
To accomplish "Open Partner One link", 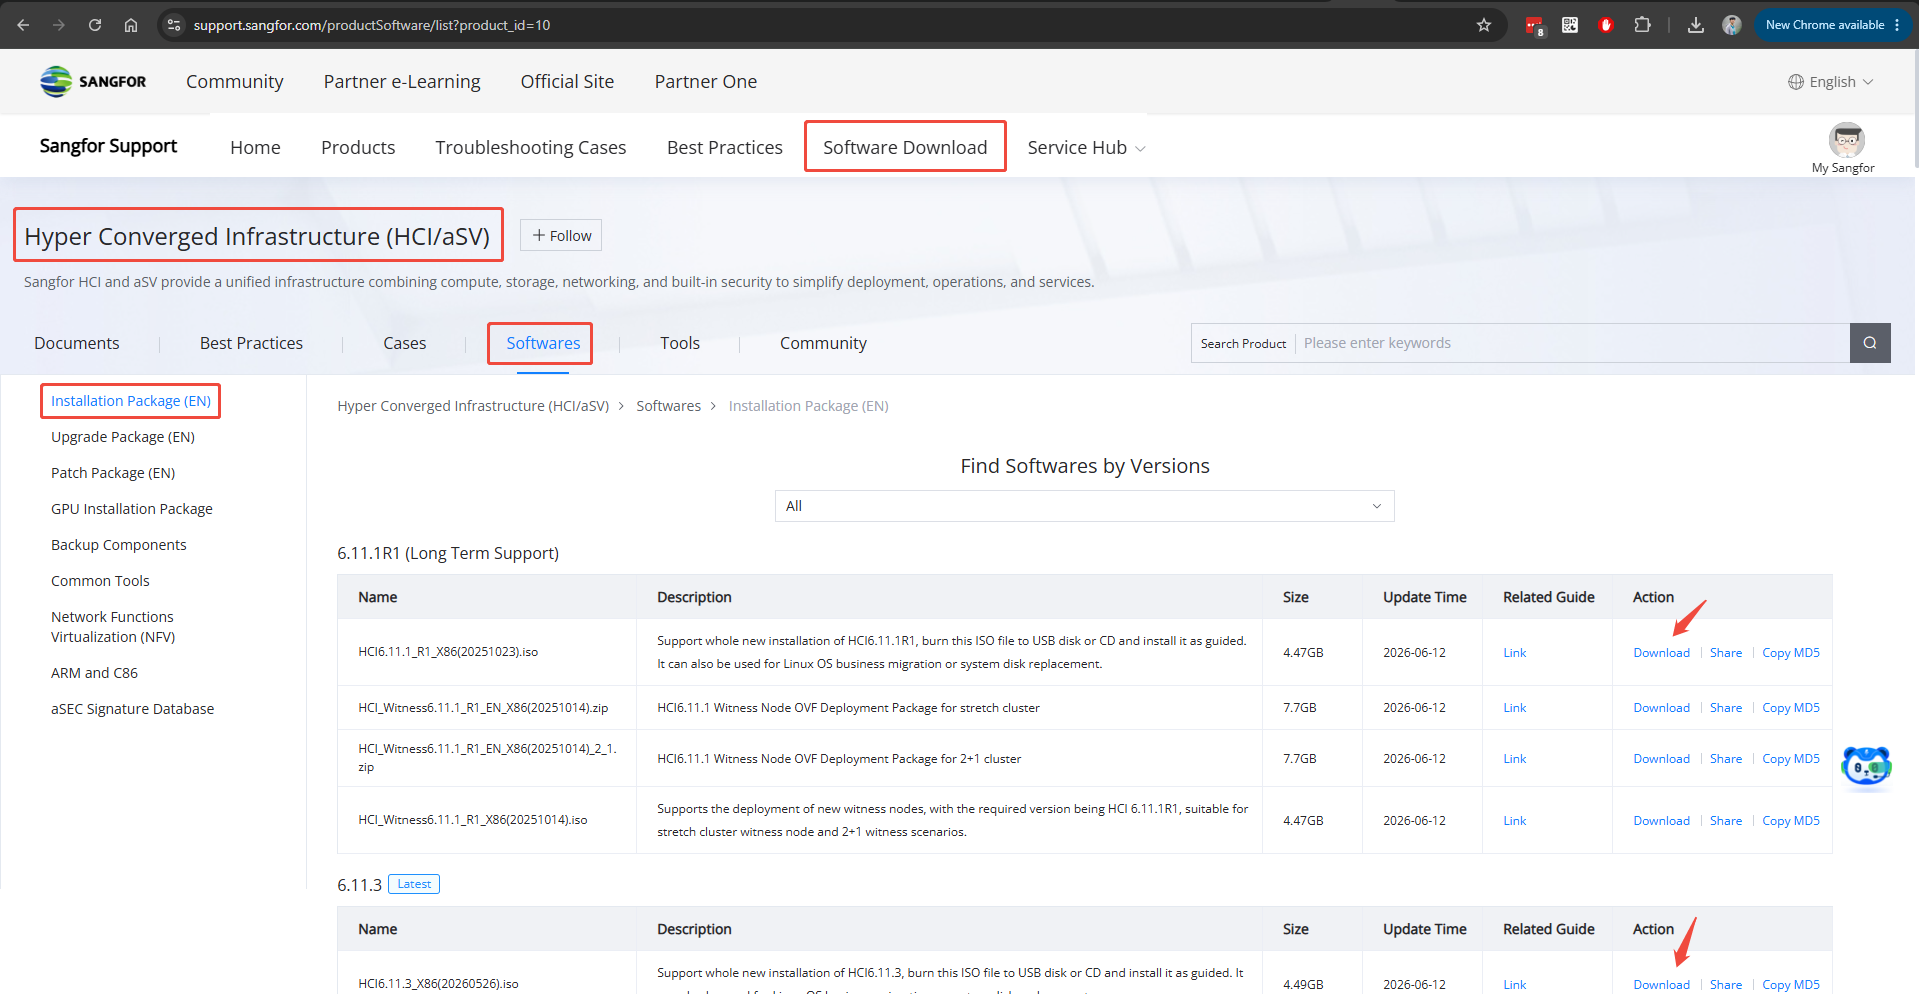I will pos(706,82).
